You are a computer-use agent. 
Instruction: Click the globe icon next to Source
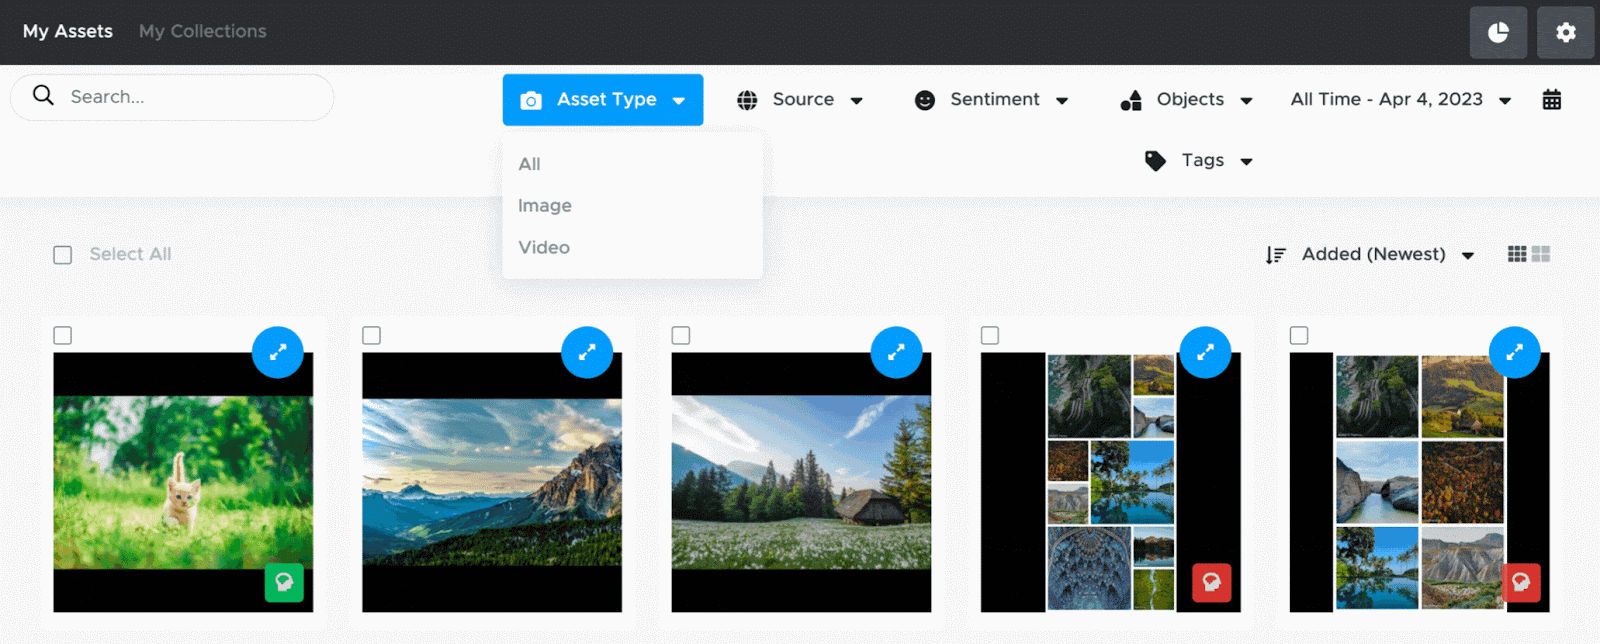747,100
